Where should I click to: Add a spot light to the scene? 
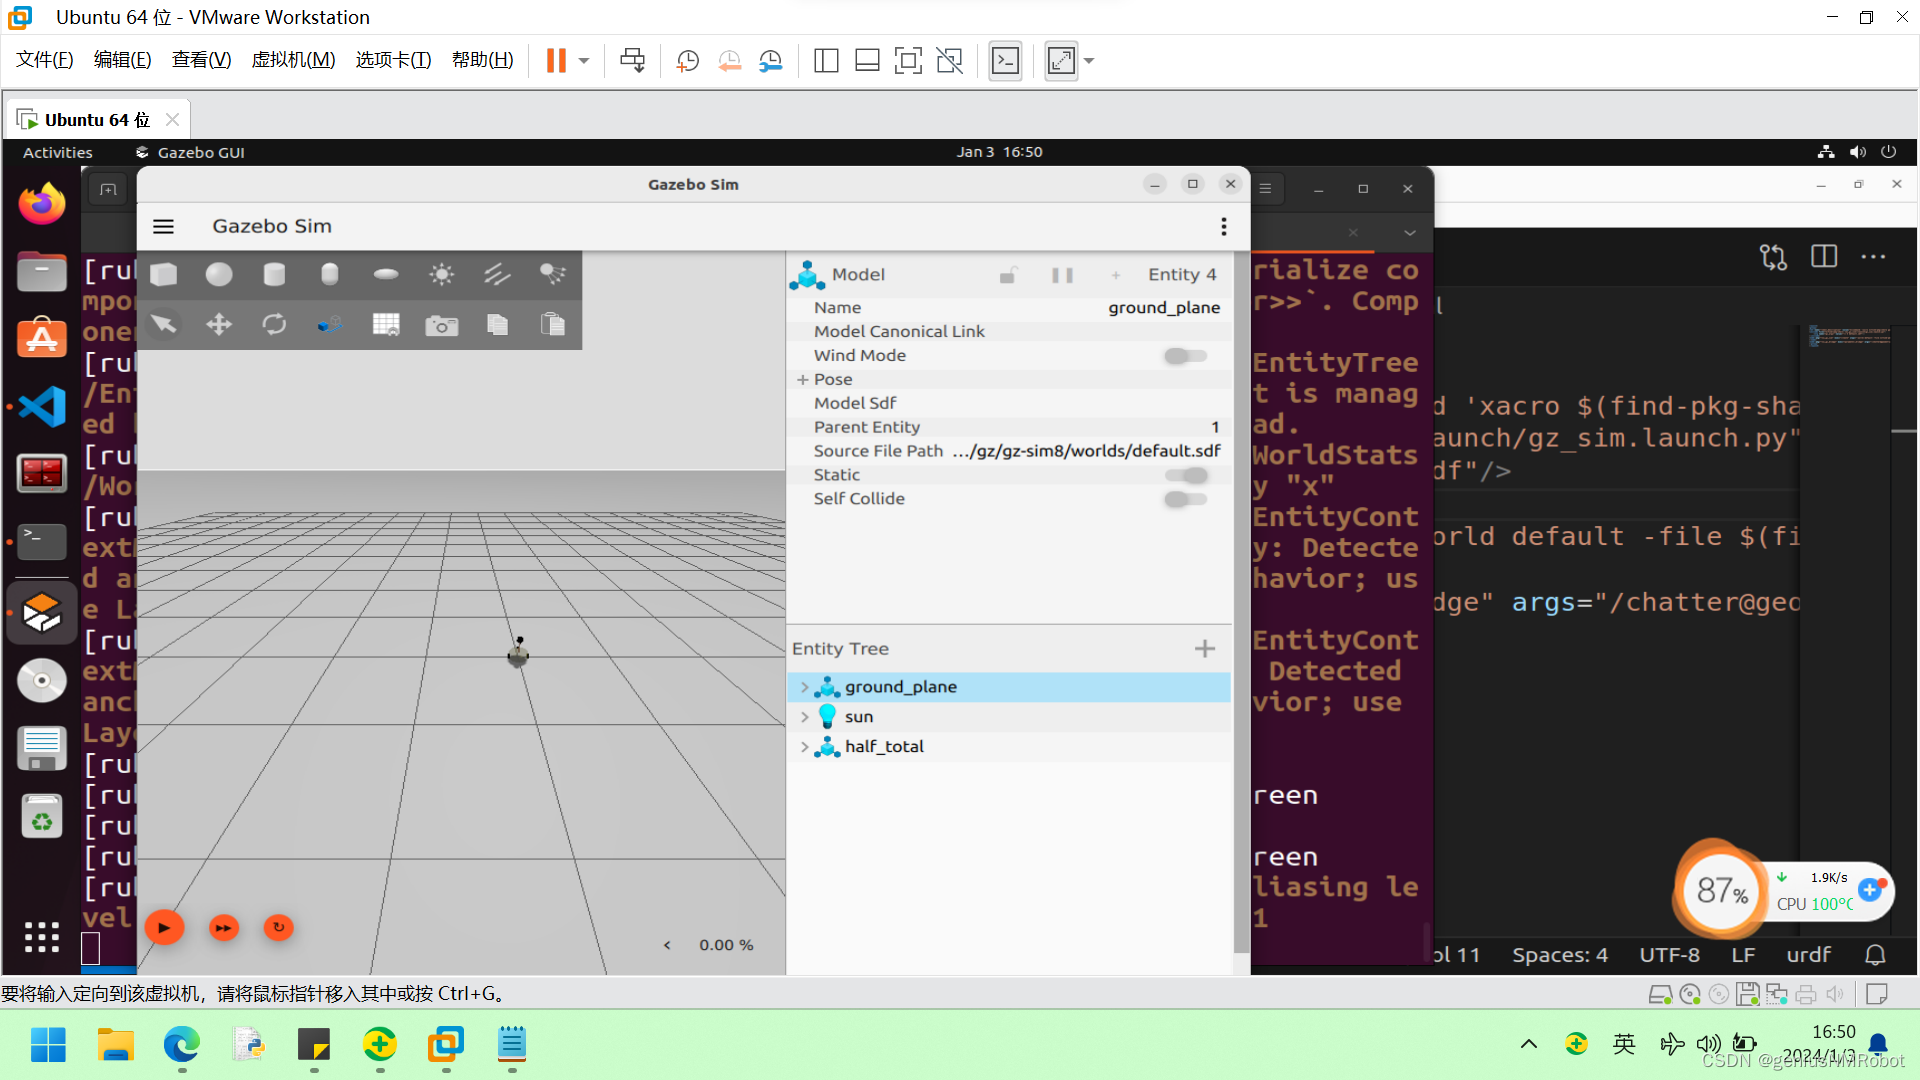point(552,274)
